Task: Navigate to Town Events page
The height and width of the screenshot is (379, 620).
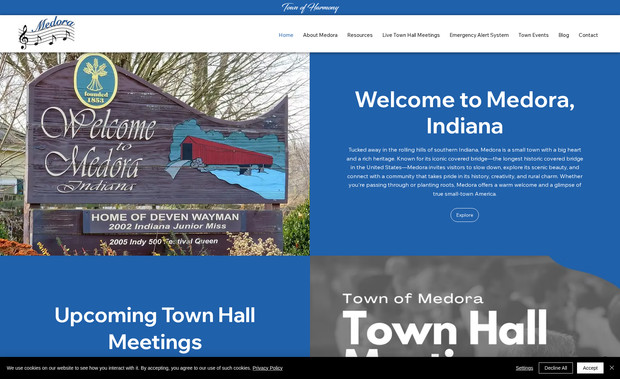Action: pos(533,35)
